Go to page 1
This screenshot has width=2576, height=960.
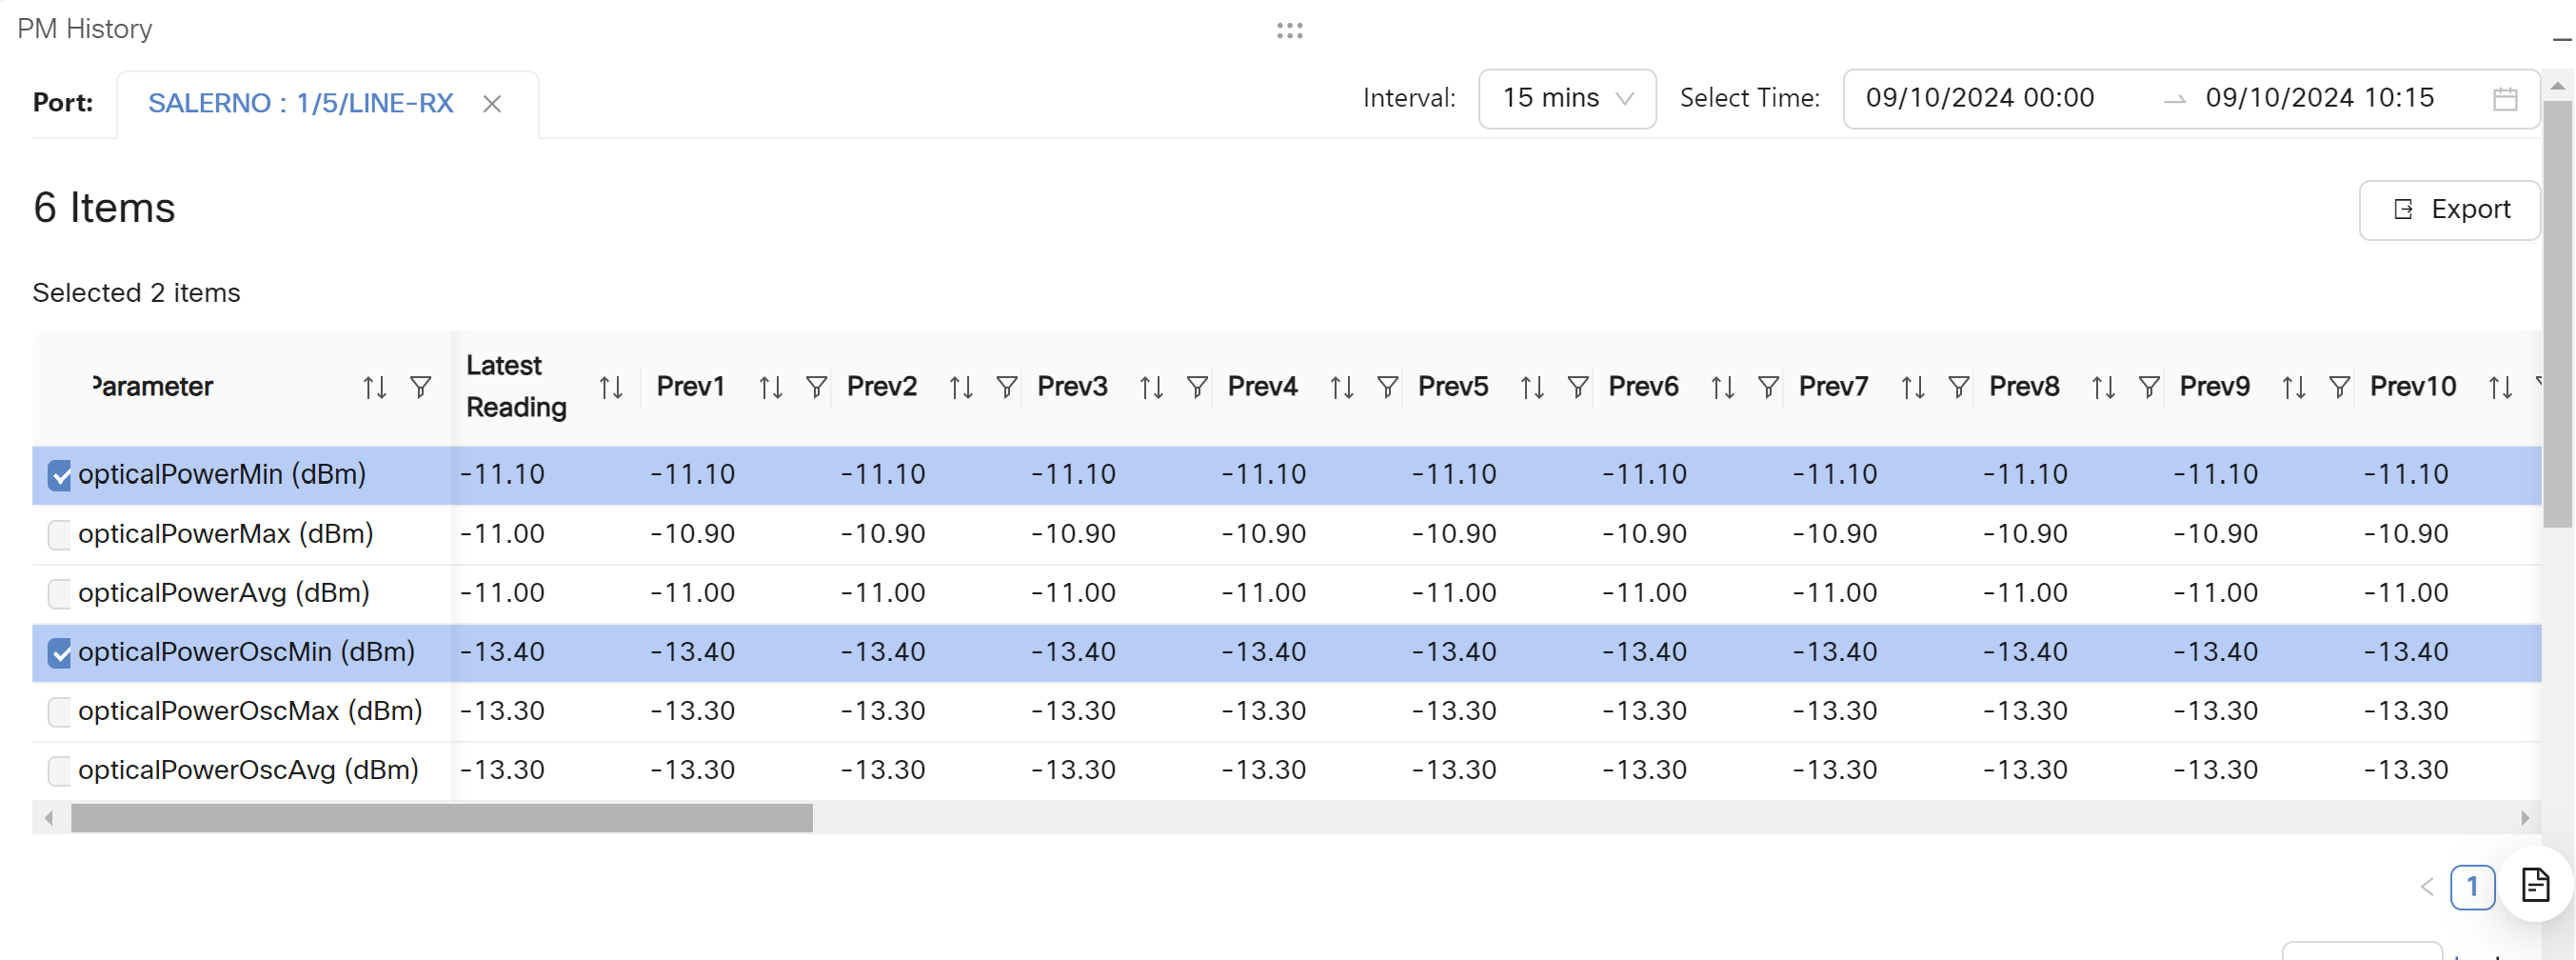click(2472, 887)
